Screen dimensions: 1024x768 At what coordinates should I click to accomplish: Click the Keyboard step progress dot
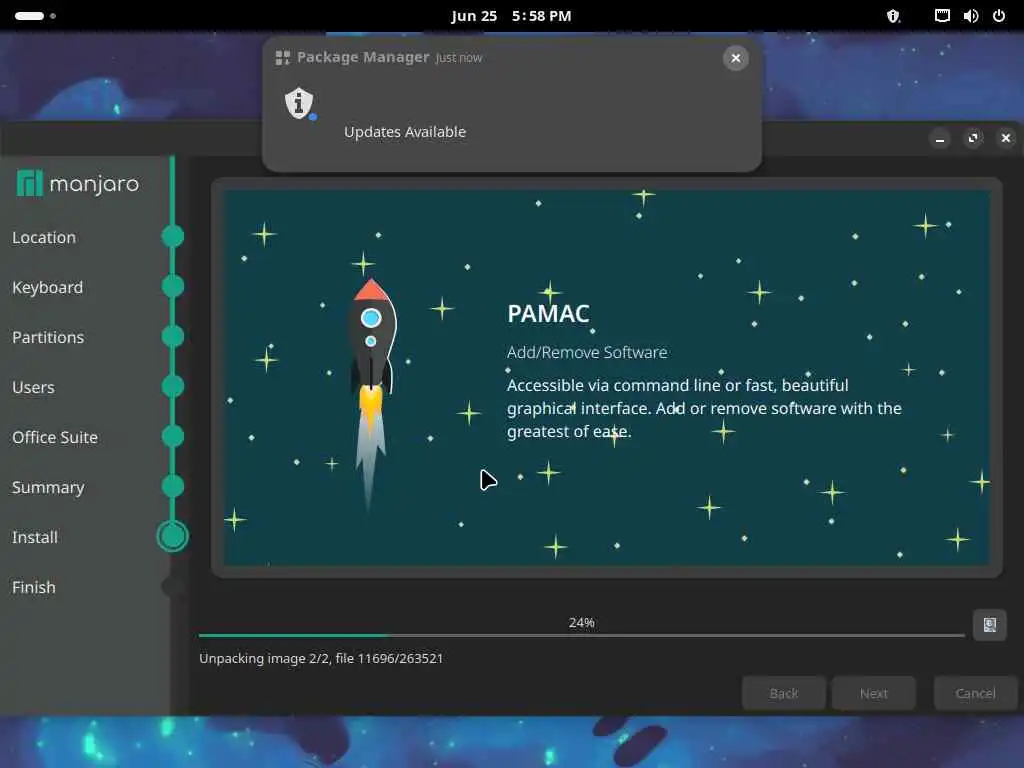[173, 286]
